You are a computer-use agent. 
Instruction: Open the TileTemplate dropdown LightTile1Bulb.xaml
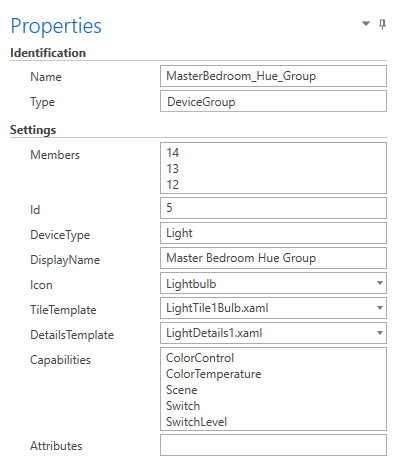(273, 308)
